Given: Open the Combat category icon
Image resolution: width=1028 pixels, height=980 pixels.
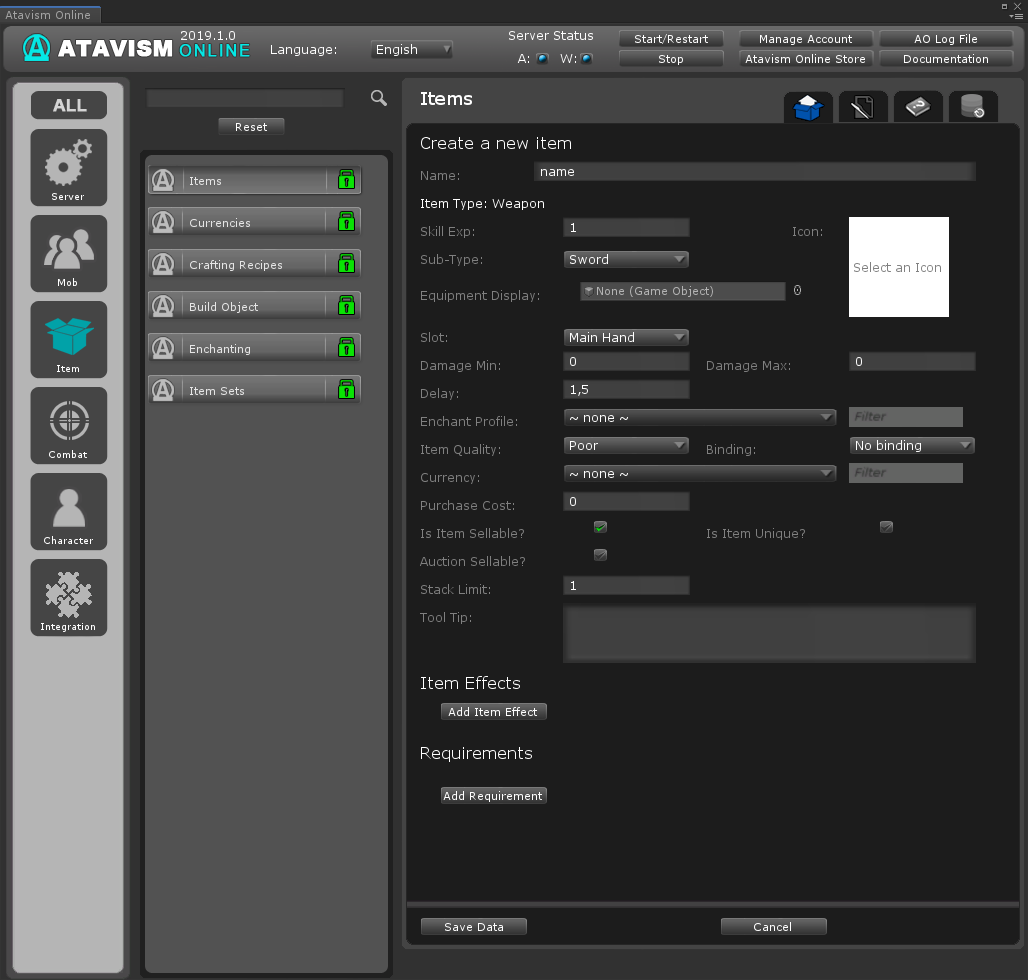Looking at the screenshot, I should (x=68, y=424).
